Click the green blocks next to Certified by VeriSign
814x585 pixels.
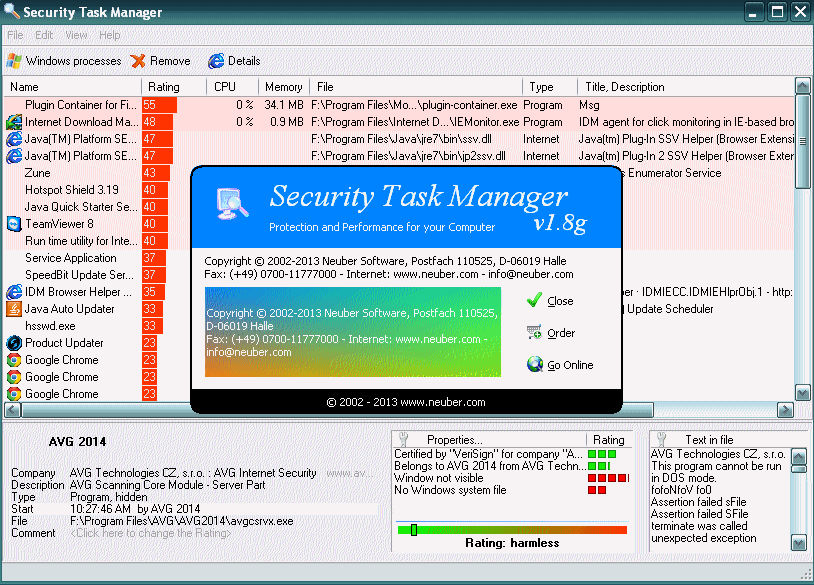602,454
